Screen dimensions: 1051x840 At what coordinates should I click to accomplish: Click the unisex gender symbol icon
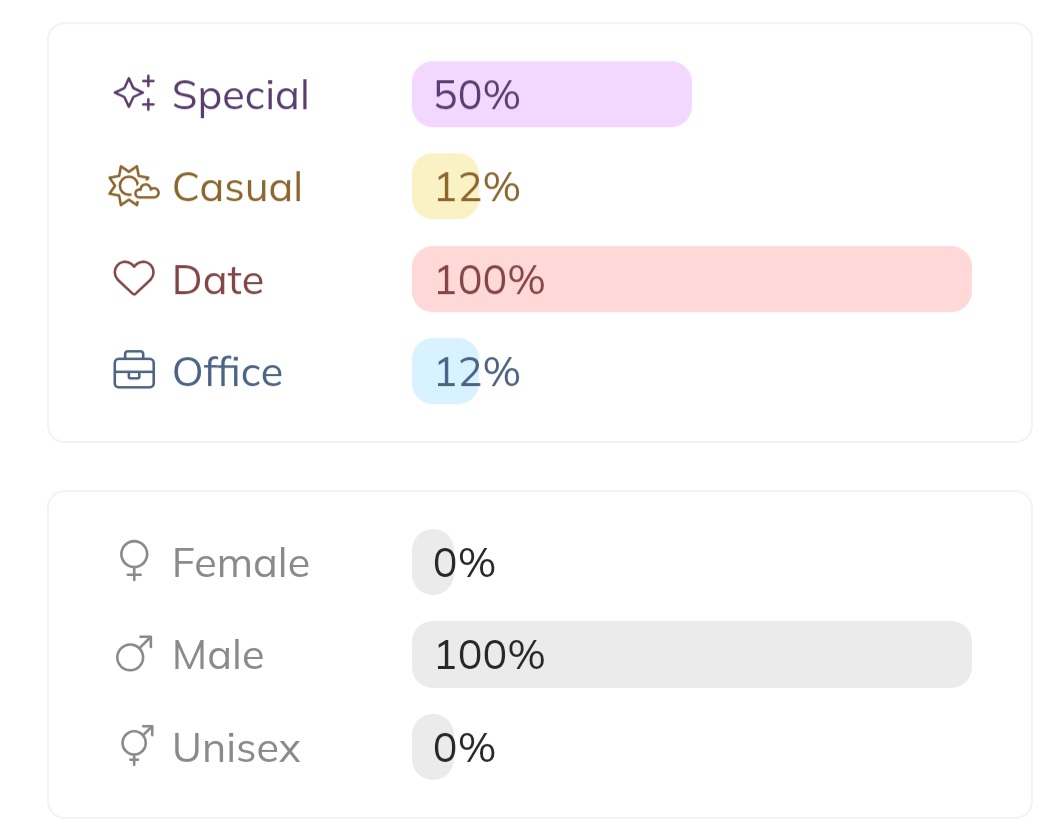click(x=135, y=746)
